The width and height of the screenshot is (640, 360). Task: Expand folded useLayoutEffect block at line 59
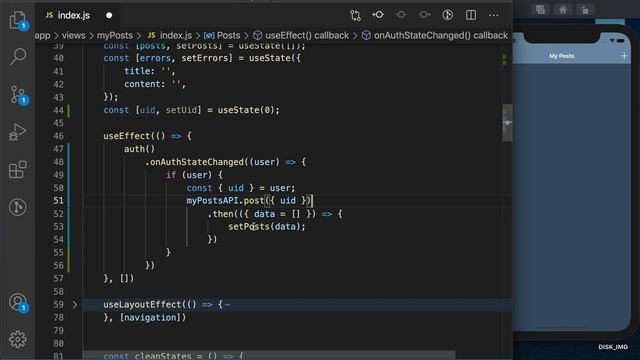(75, 304)
